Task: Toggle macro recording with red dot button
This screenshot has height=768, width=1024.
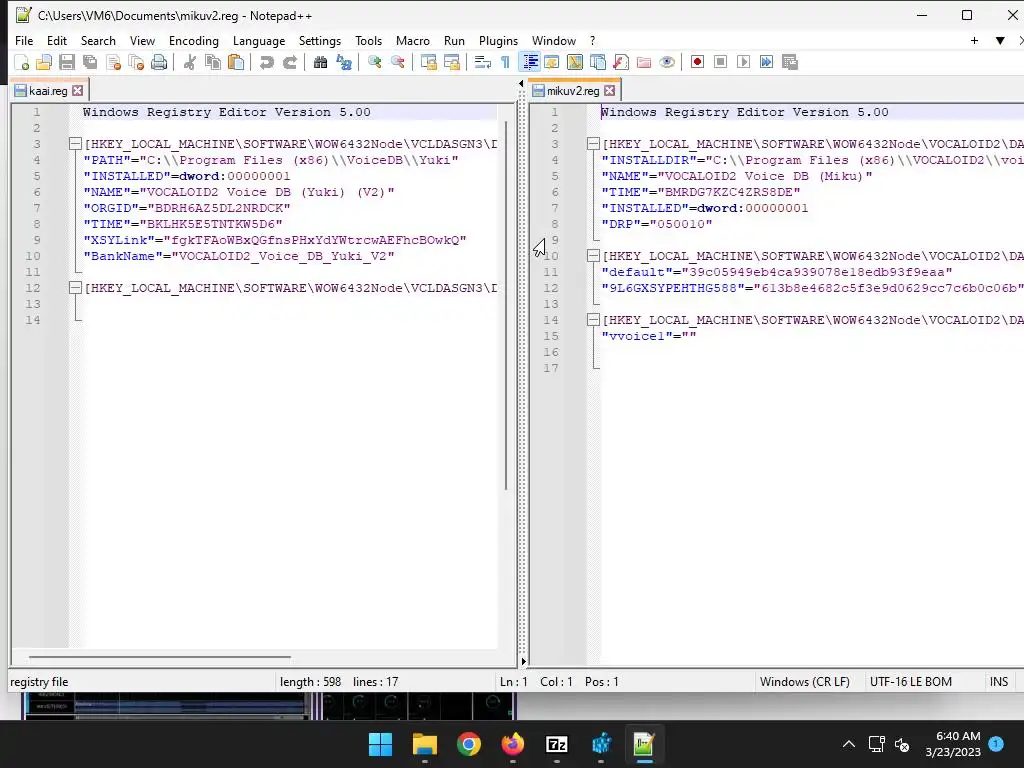Action: [x=697, y=62]
